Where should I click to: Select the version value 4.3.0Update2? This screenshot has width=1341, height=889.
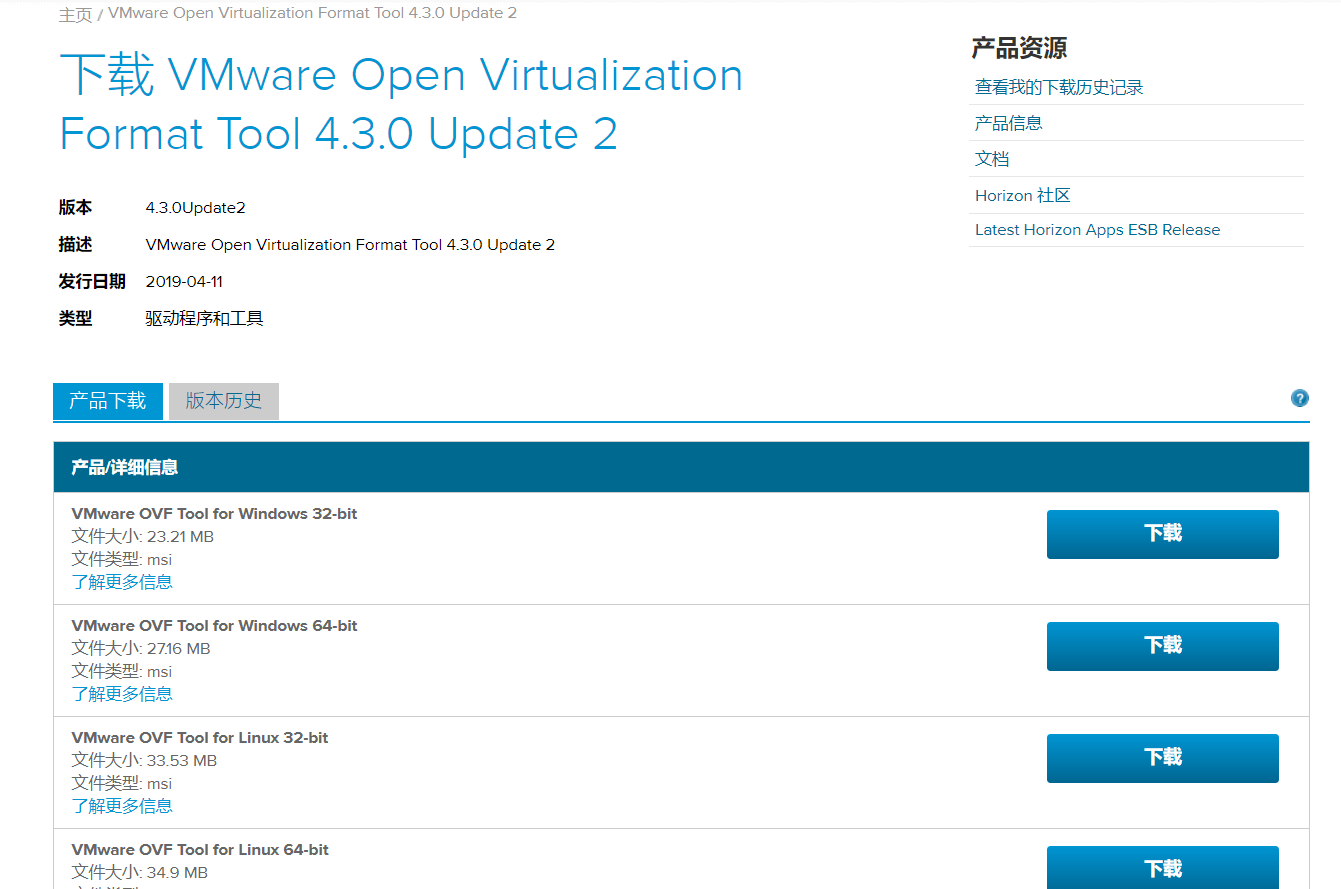pyautogui.click(x=196, y=208)
